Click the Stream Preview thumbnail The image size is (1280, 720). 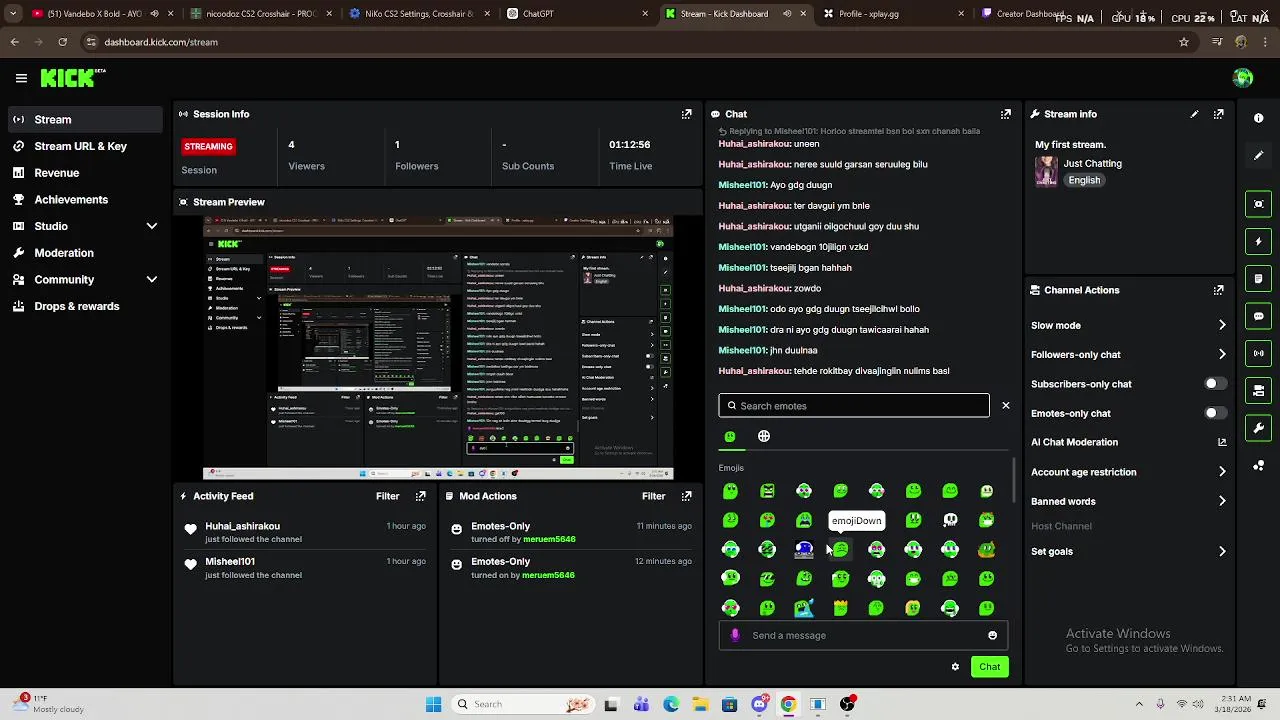(438, 347)
